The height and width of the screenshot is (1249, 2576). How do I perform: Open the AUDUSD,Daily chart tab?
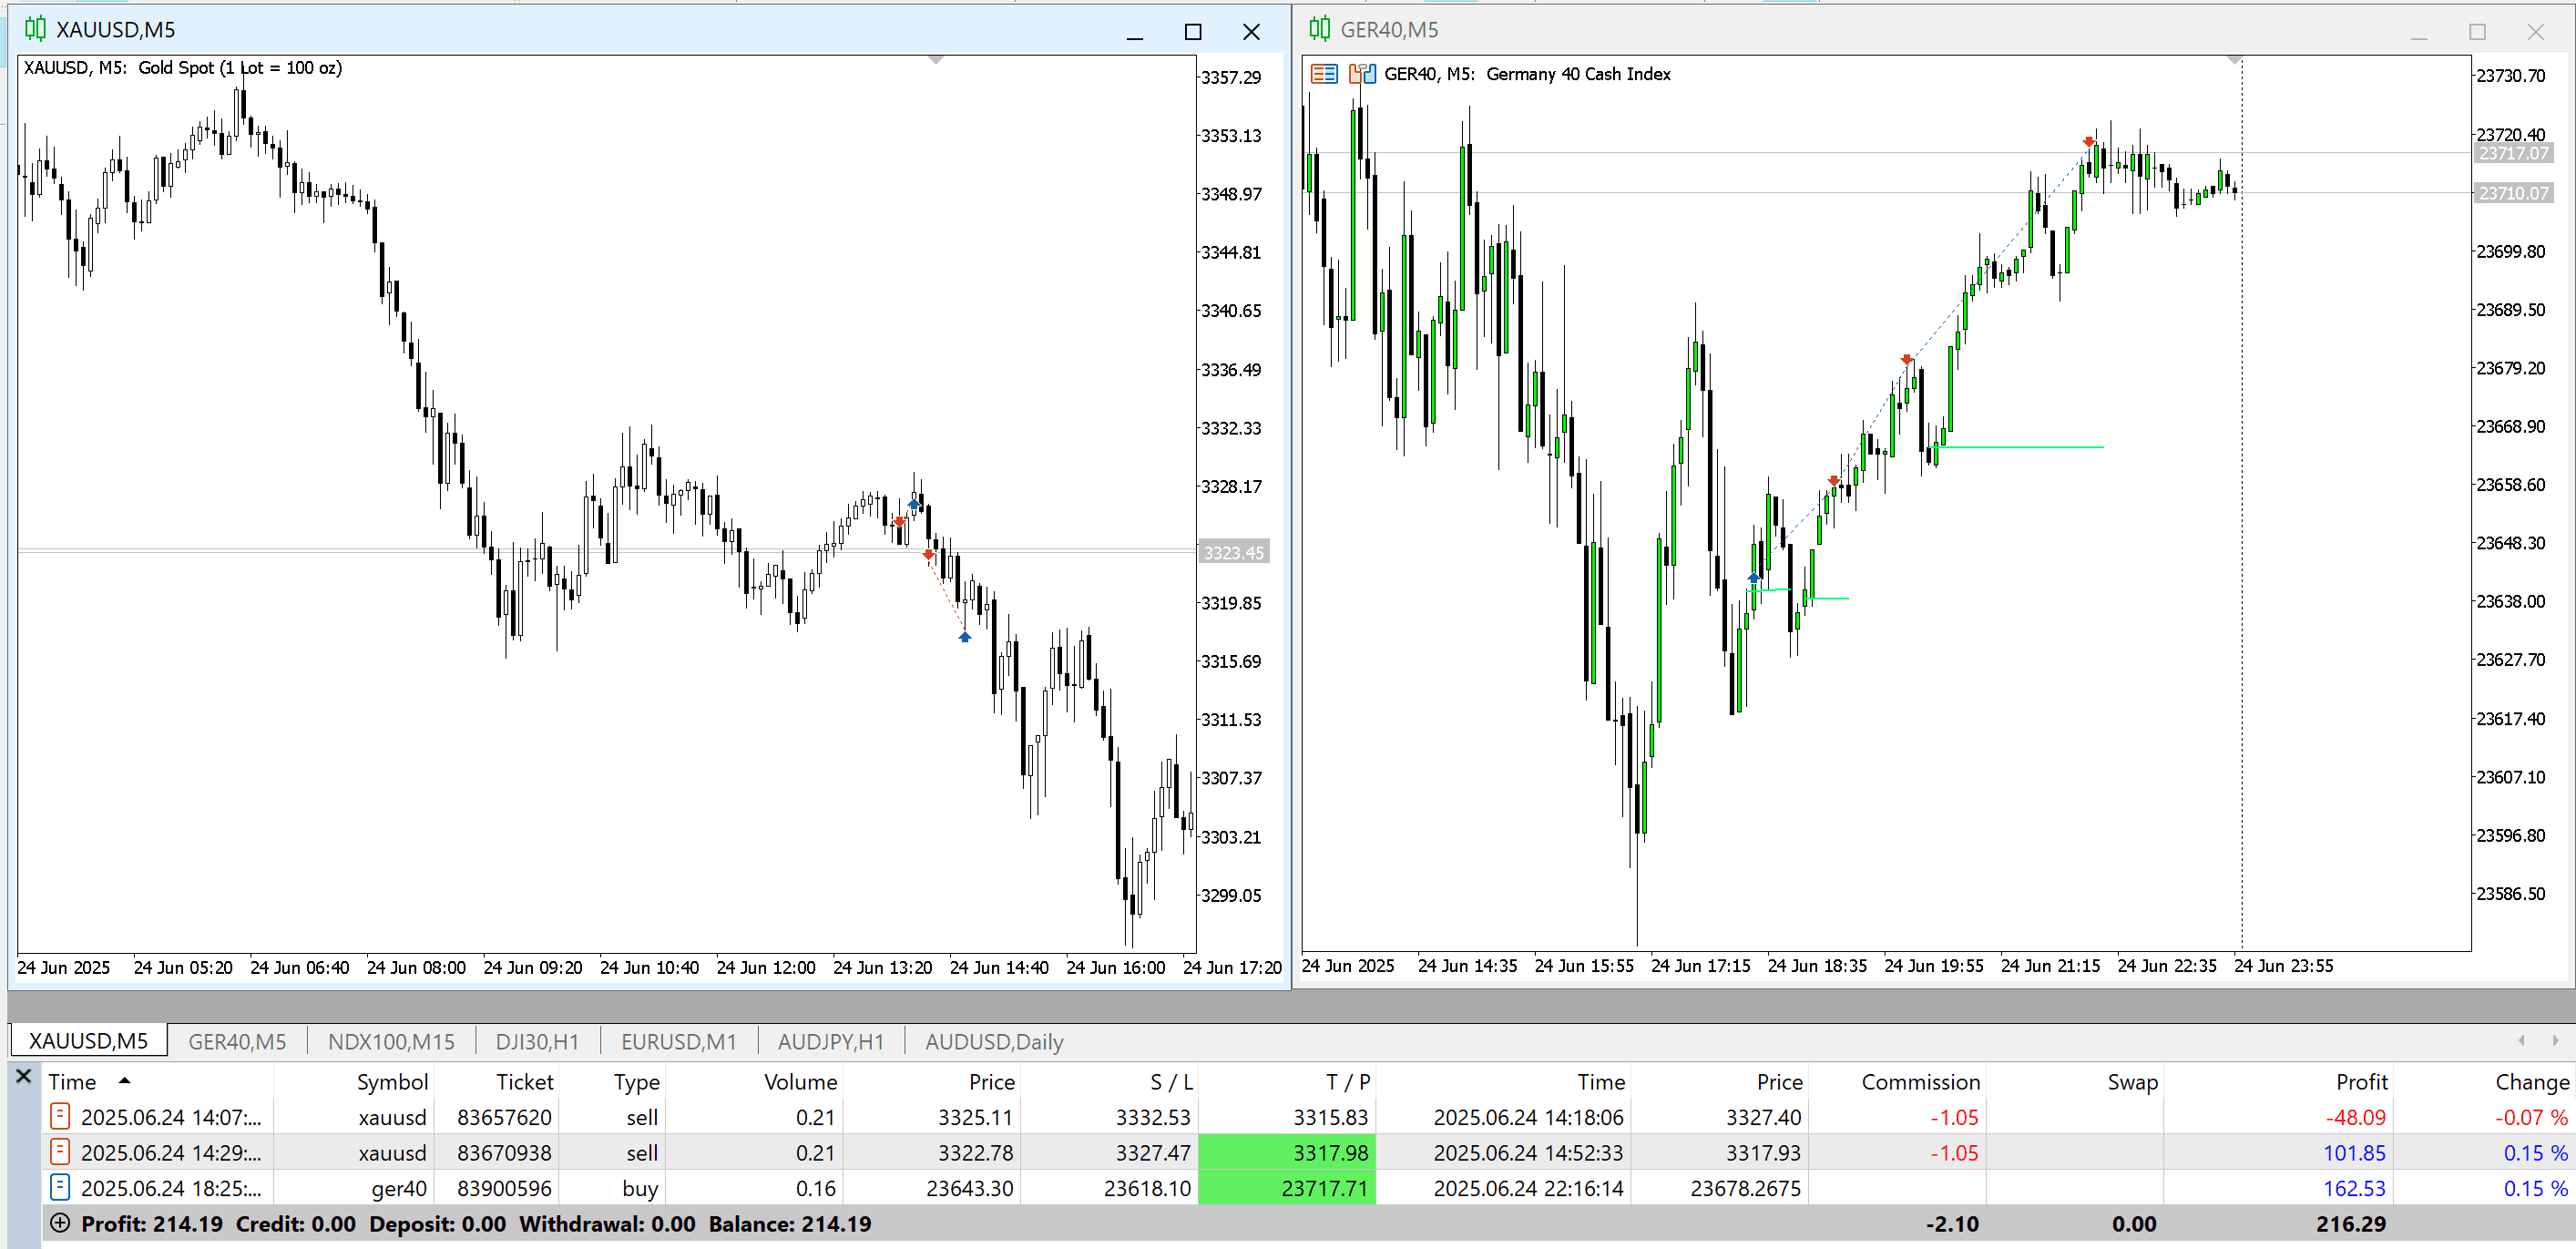tap(994, 1041)
